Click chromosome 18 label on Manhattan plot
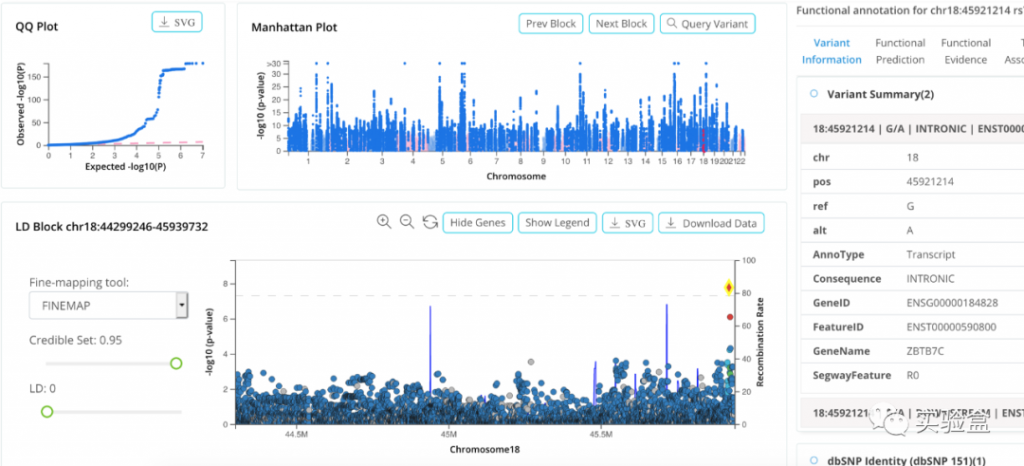Screen dimensions: 1024x466 (x=703, y=161)
